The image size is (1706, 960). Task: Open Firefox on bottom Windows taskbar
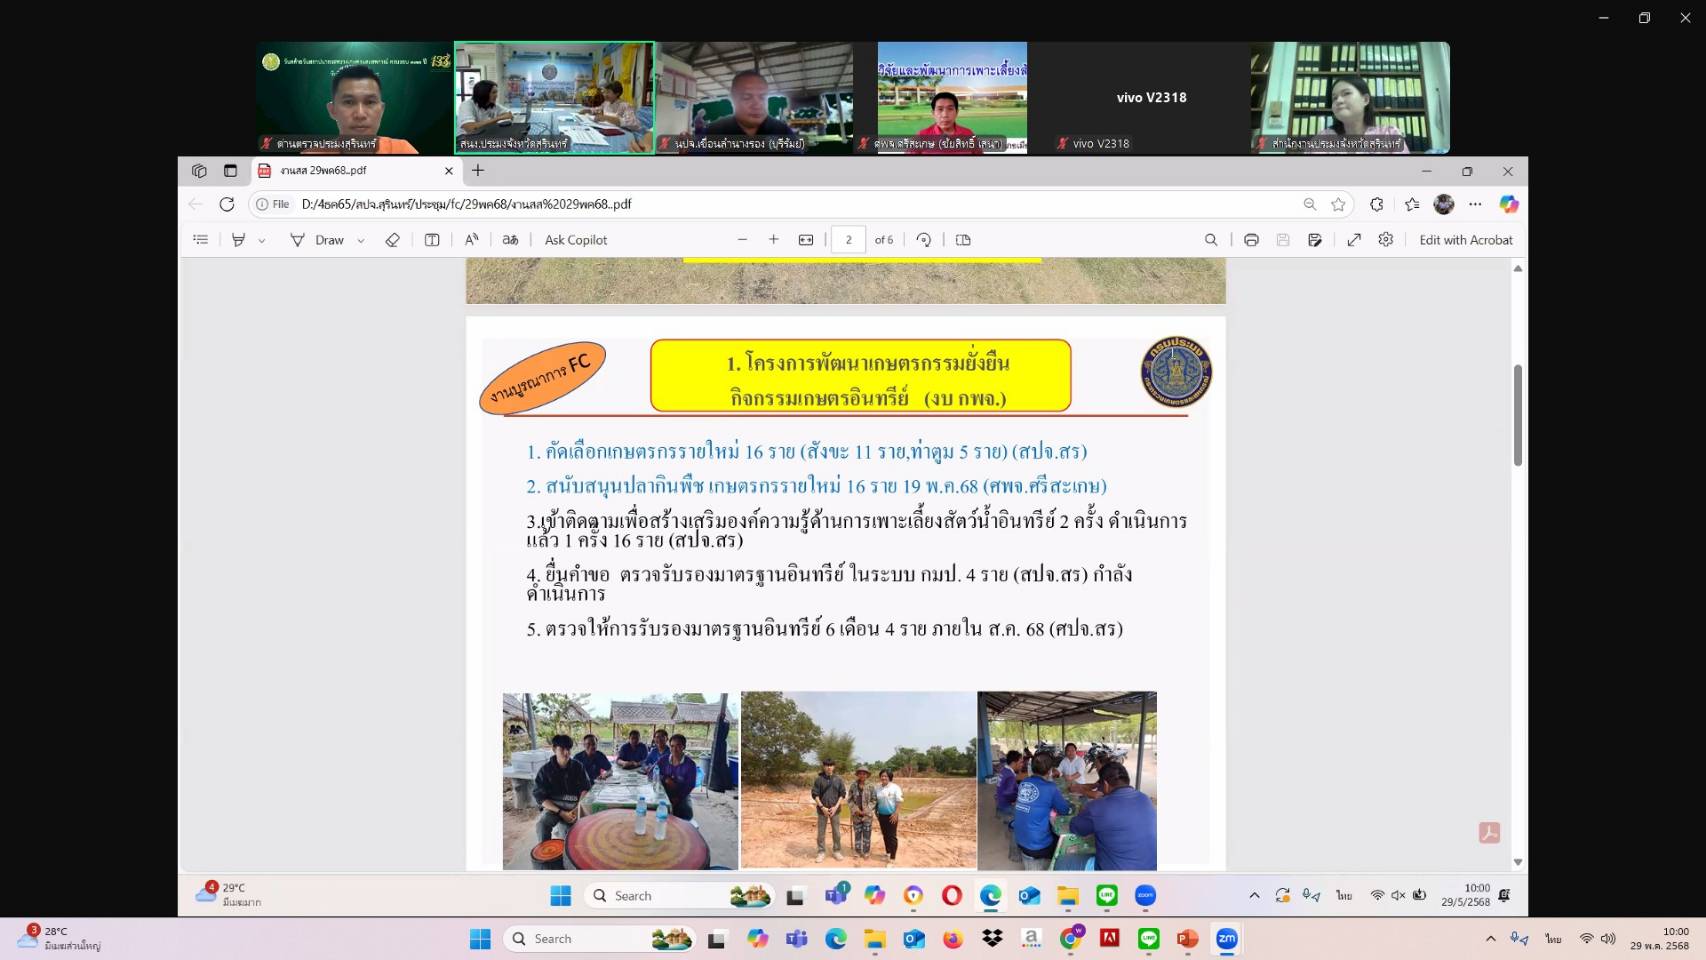coord(953,939)
